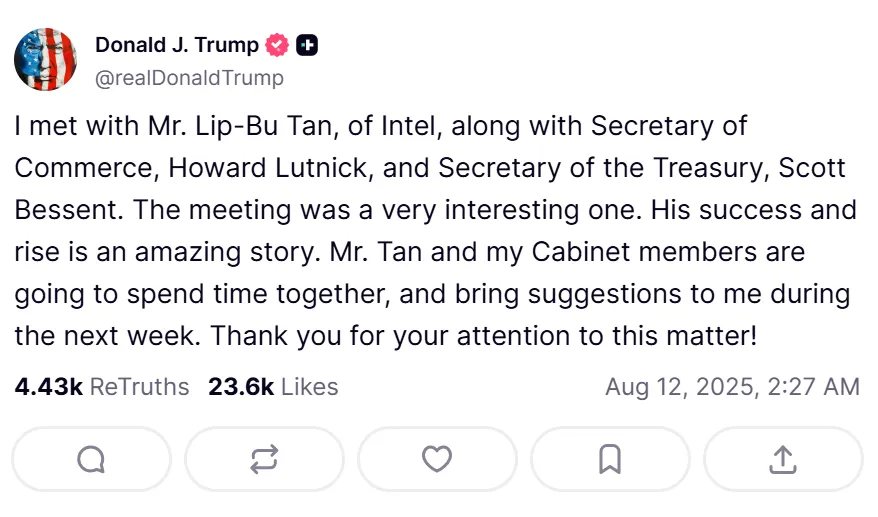Click Bessent in the post text
Image resolution: width=878 pixels, height=517 pixels.
tap(66, 210)
